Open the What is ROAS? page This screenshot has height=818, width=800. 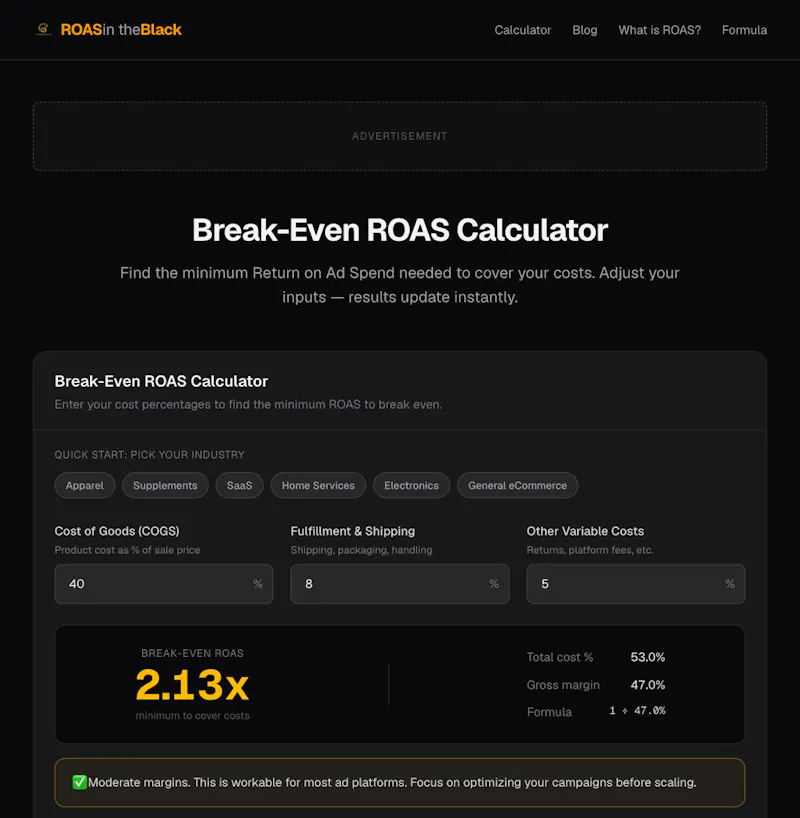(x=660, y=30)
